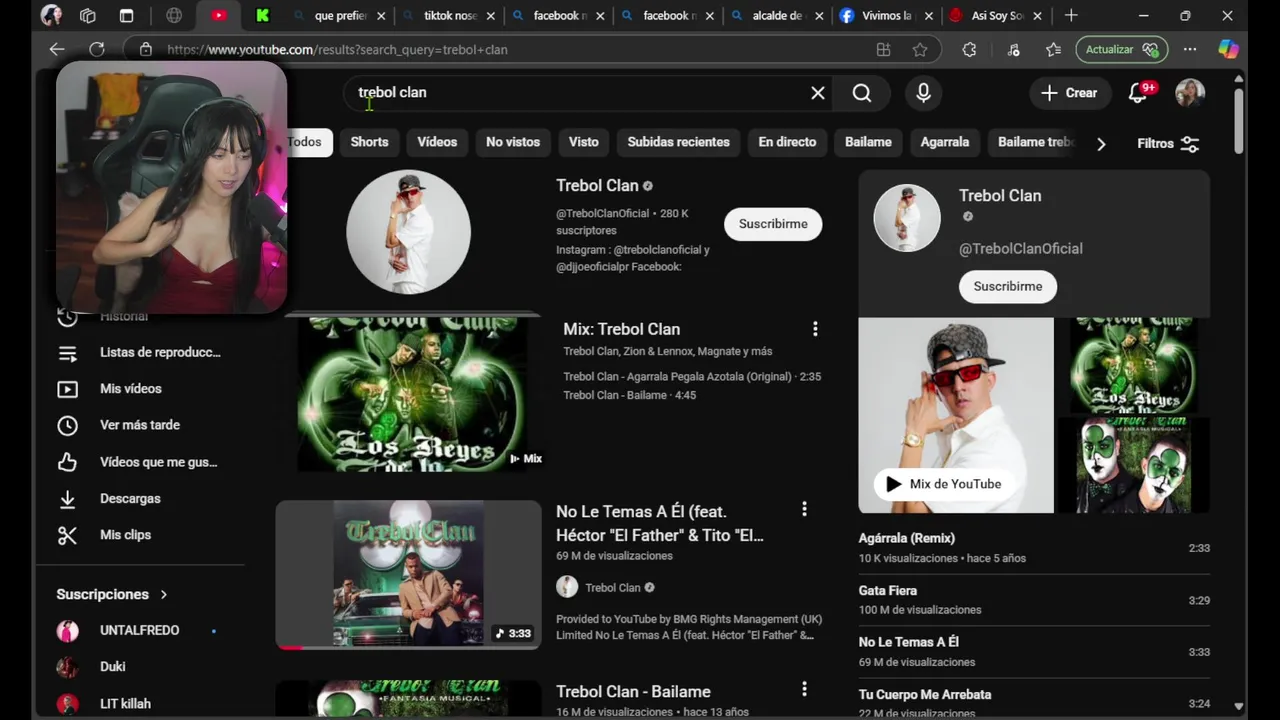Viewport: 1280px width, 720px height.
Task: View site information lock icon
Action: click(146, 49)
